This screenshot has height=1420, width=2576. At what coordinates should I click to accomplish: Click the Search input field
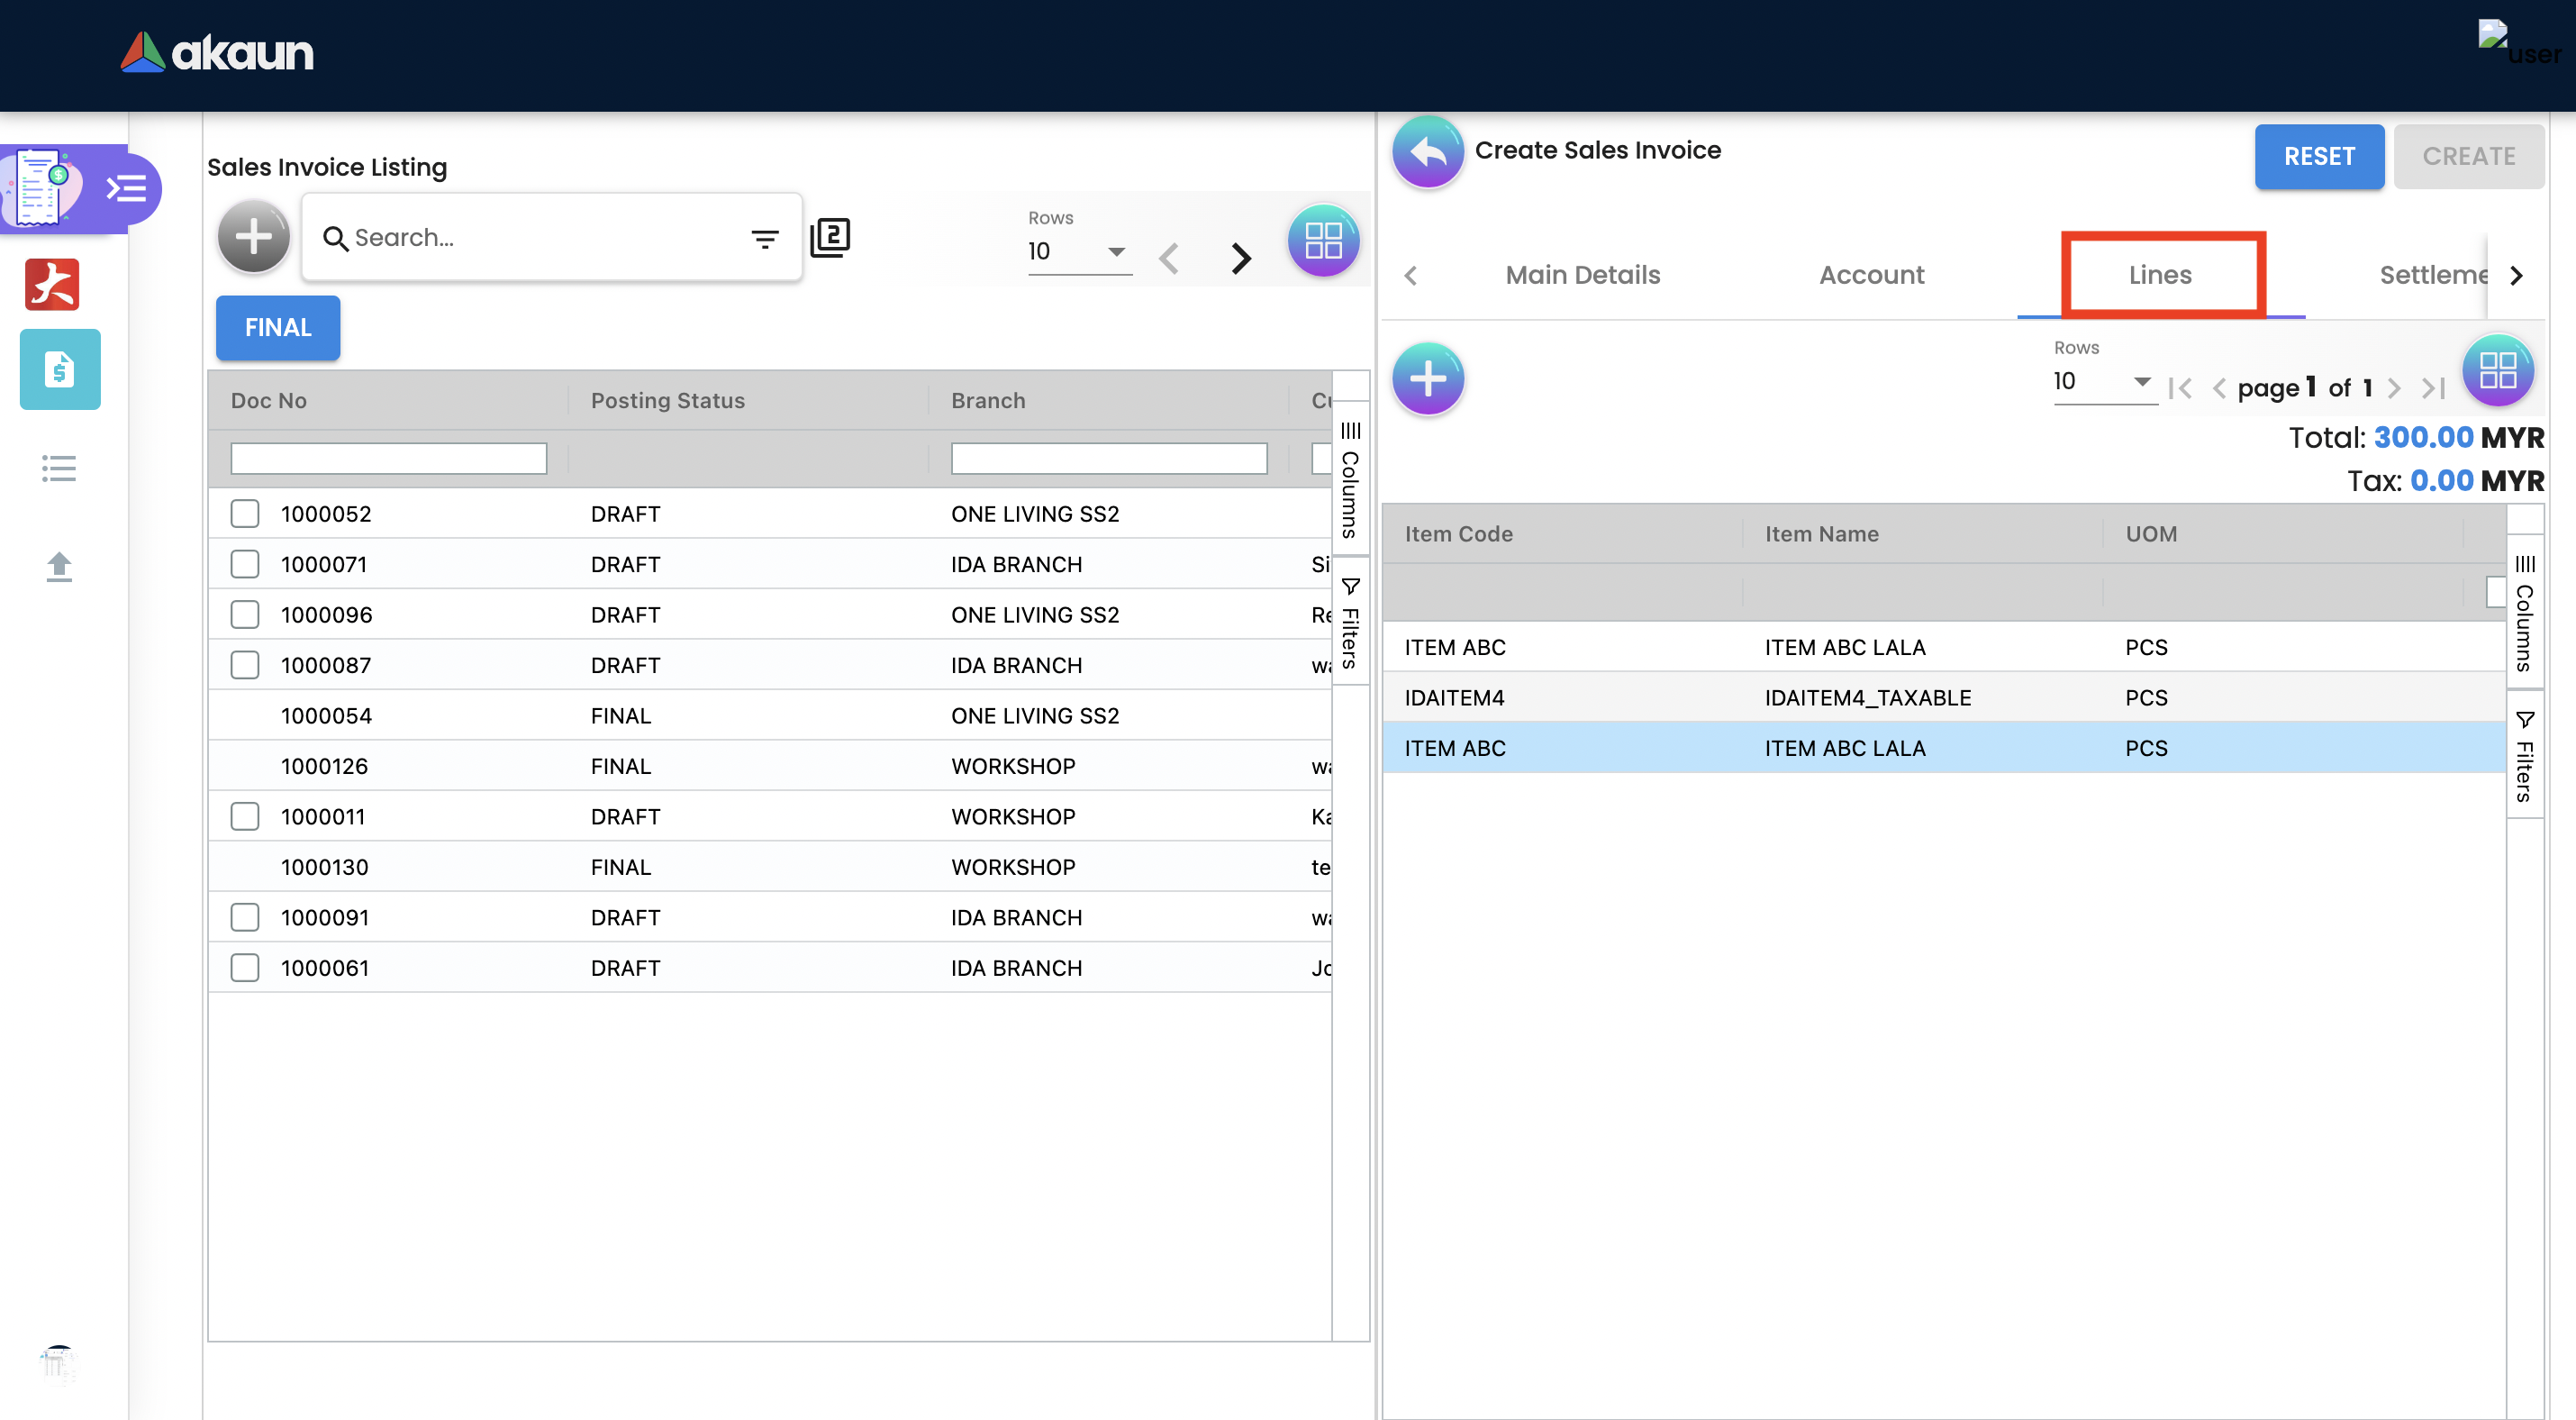(540, 238)
